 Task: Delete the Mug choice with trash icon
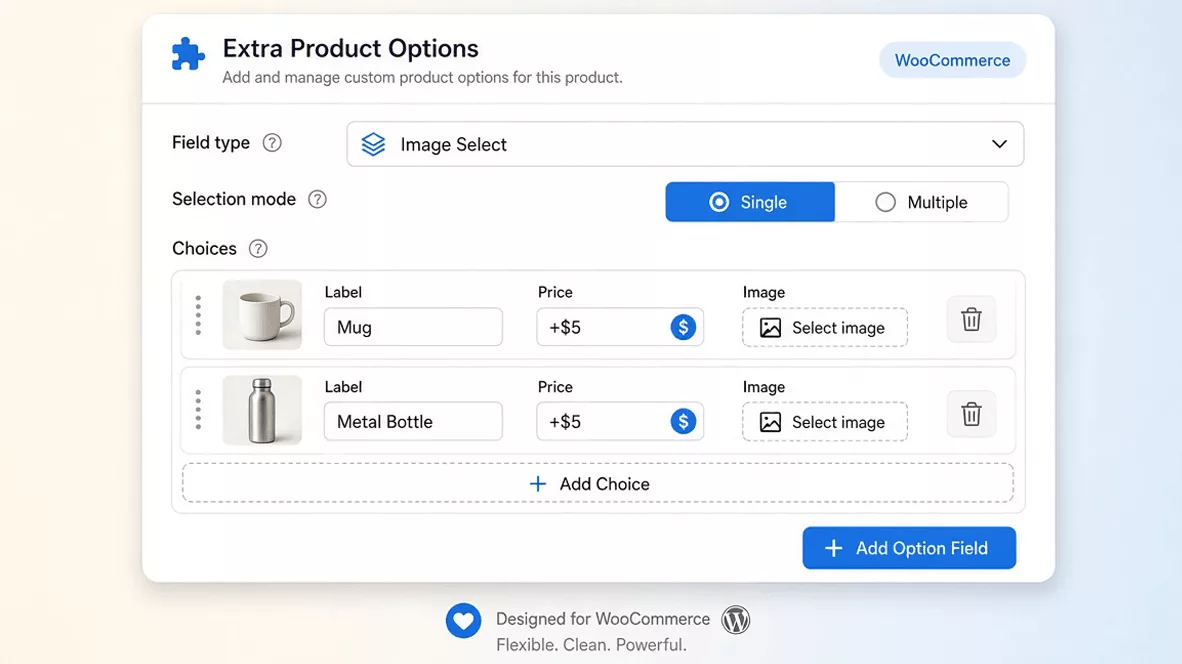pyautogui.click(x=971, y=320)
